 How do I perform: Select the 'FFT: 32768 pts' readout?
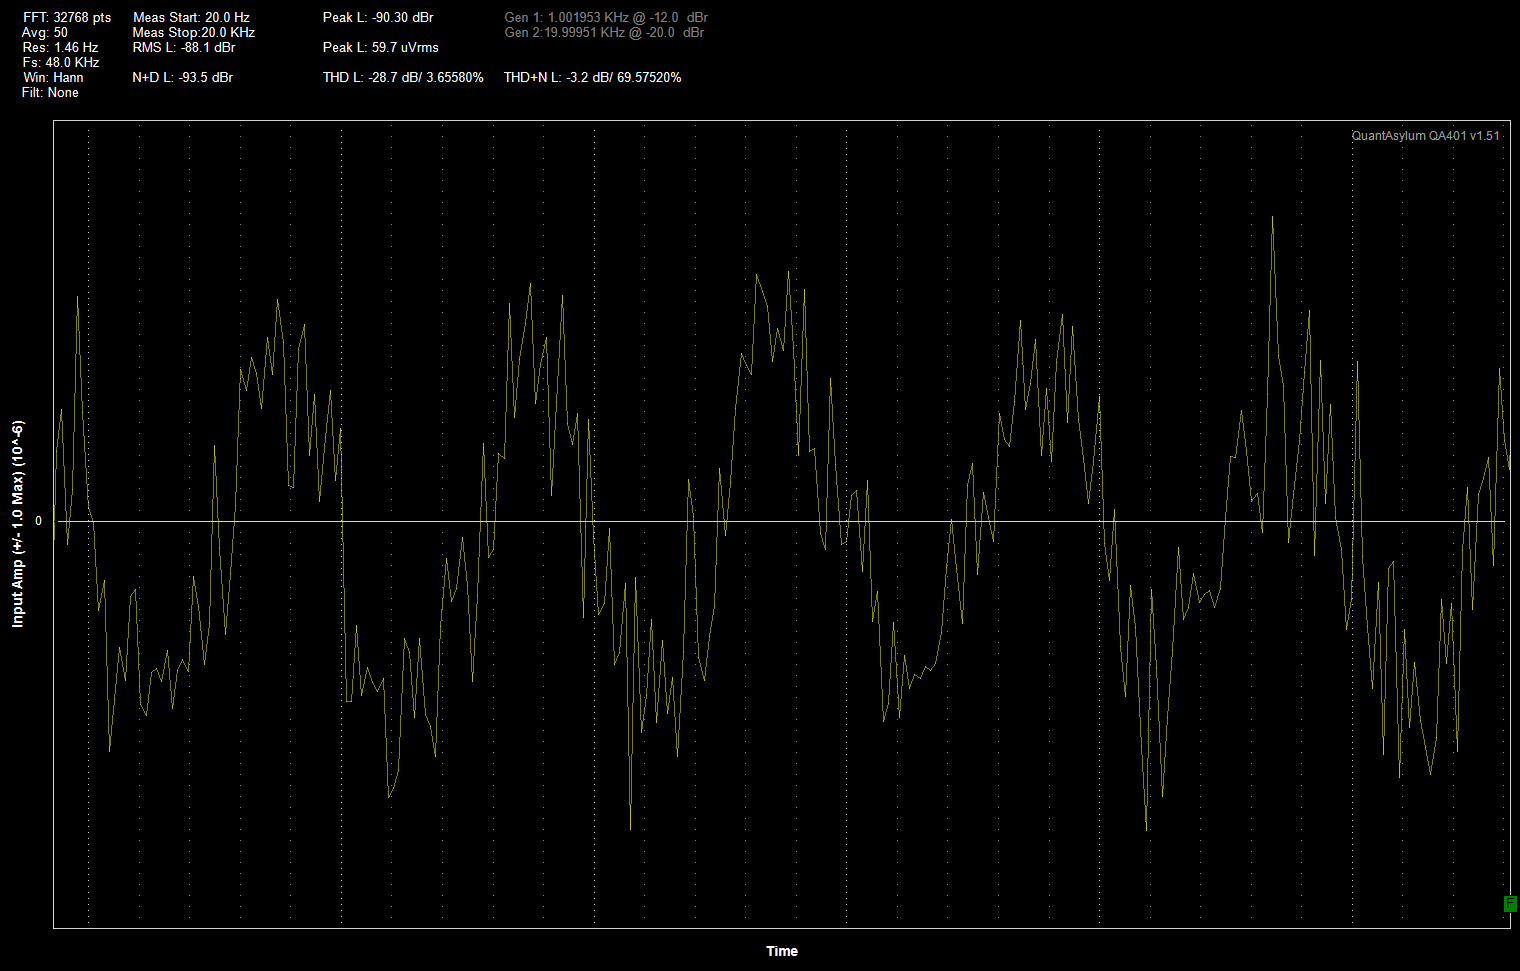pos(67,18)
